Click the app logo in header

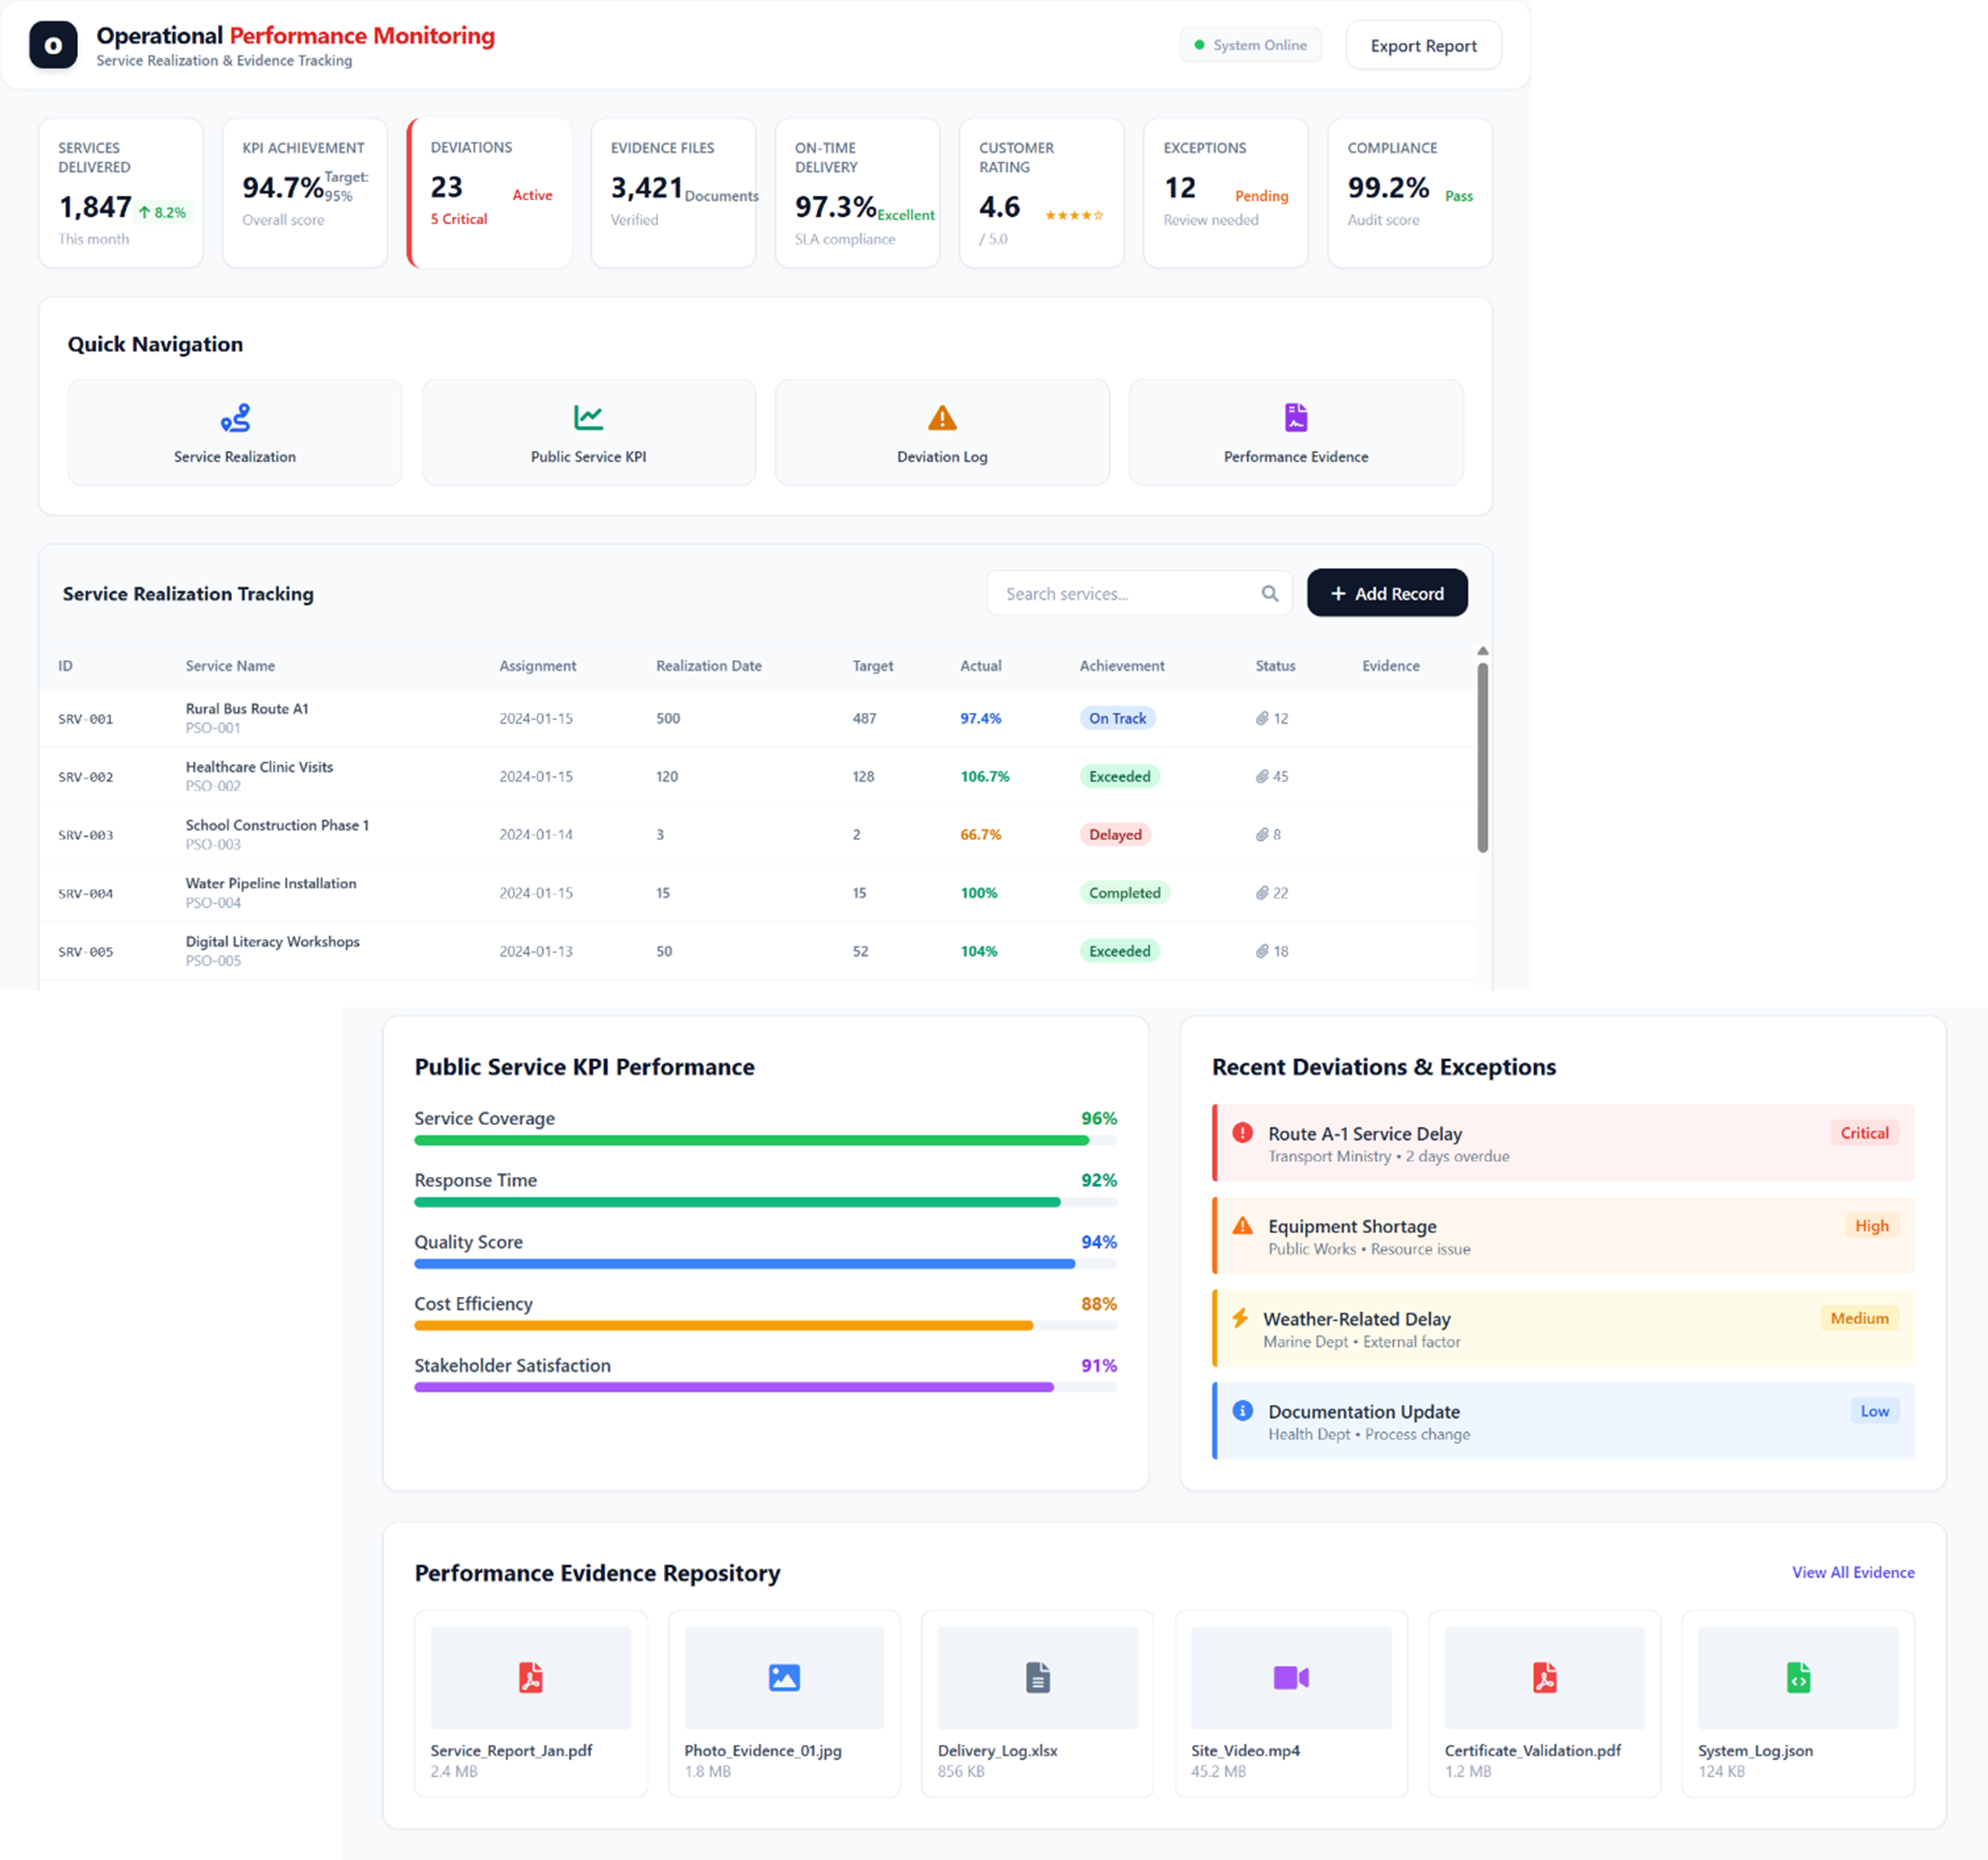[53, 46]
